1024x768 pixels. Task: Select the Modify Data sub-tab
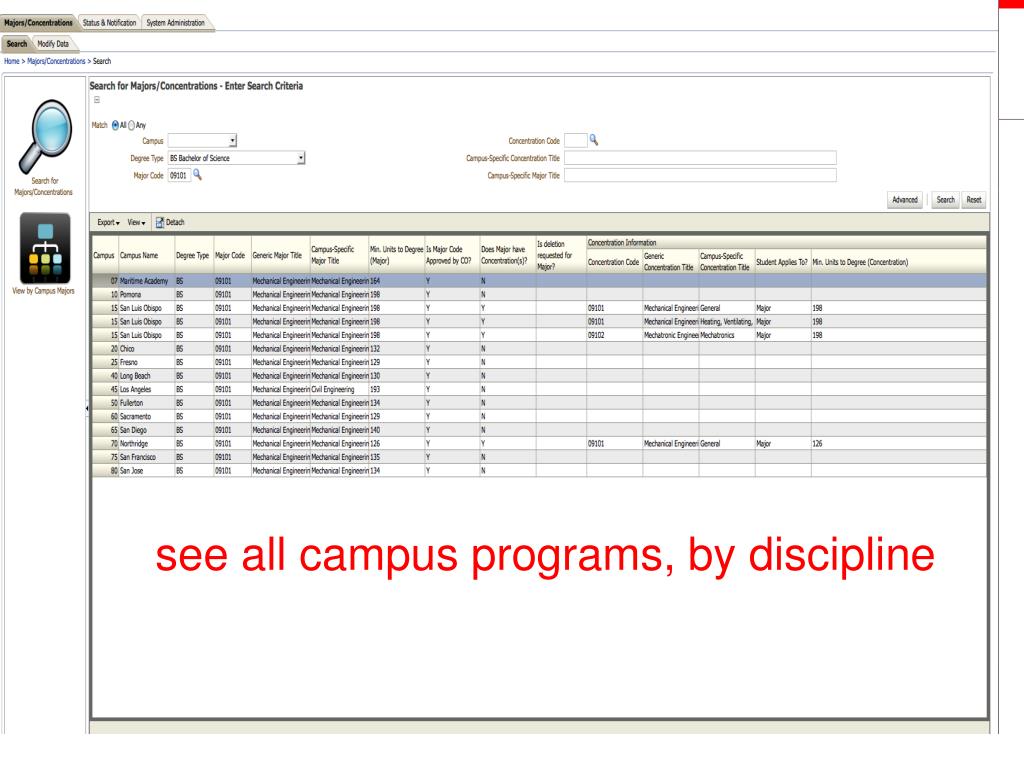(x=53, y=44)
